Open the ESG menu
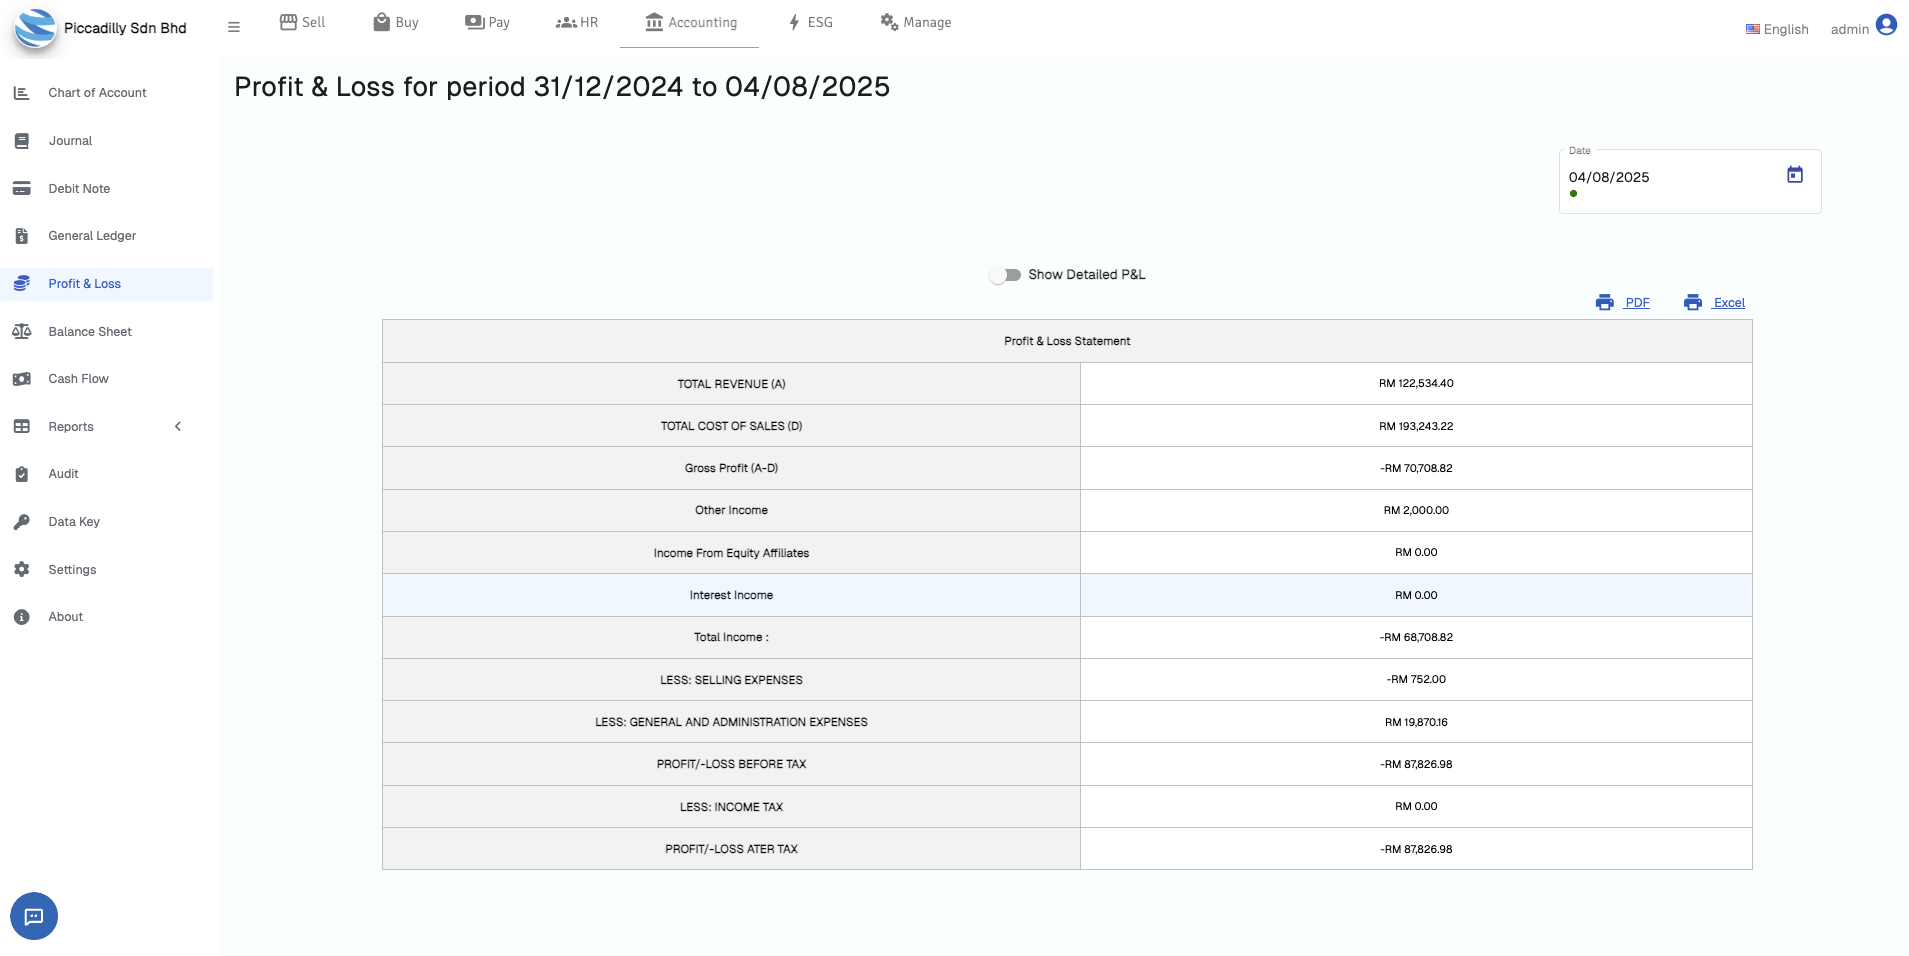 (x=810, y=22)
